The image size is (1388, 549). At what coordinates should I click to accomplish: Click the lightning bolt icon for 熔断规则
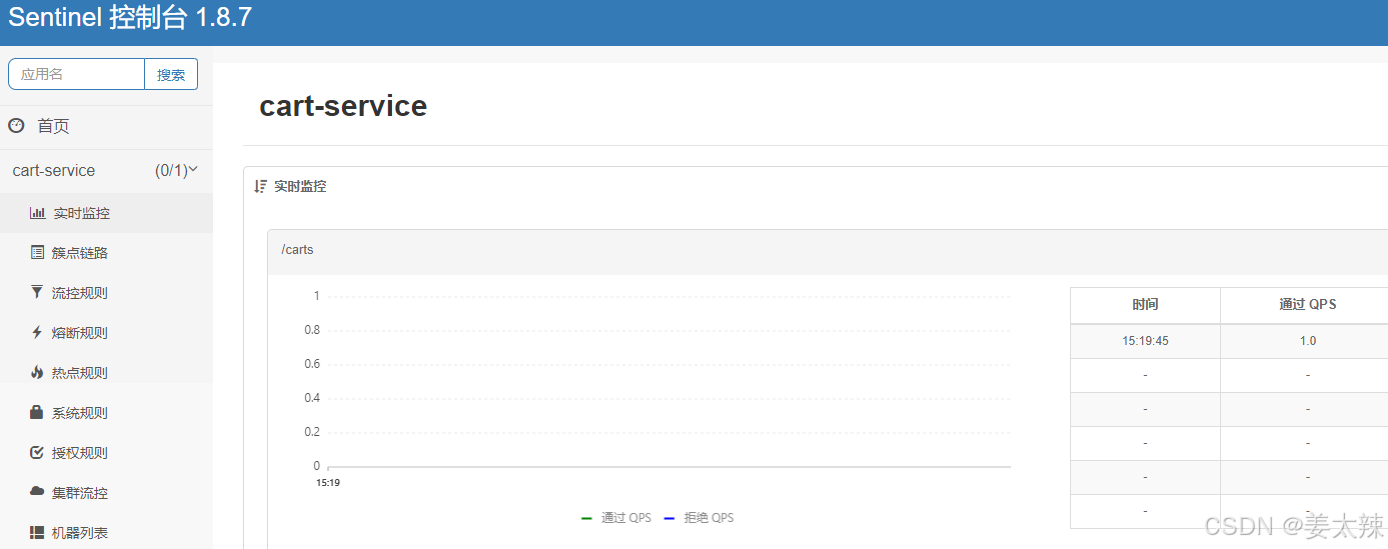pyautogui.click(x=37, y=333)
